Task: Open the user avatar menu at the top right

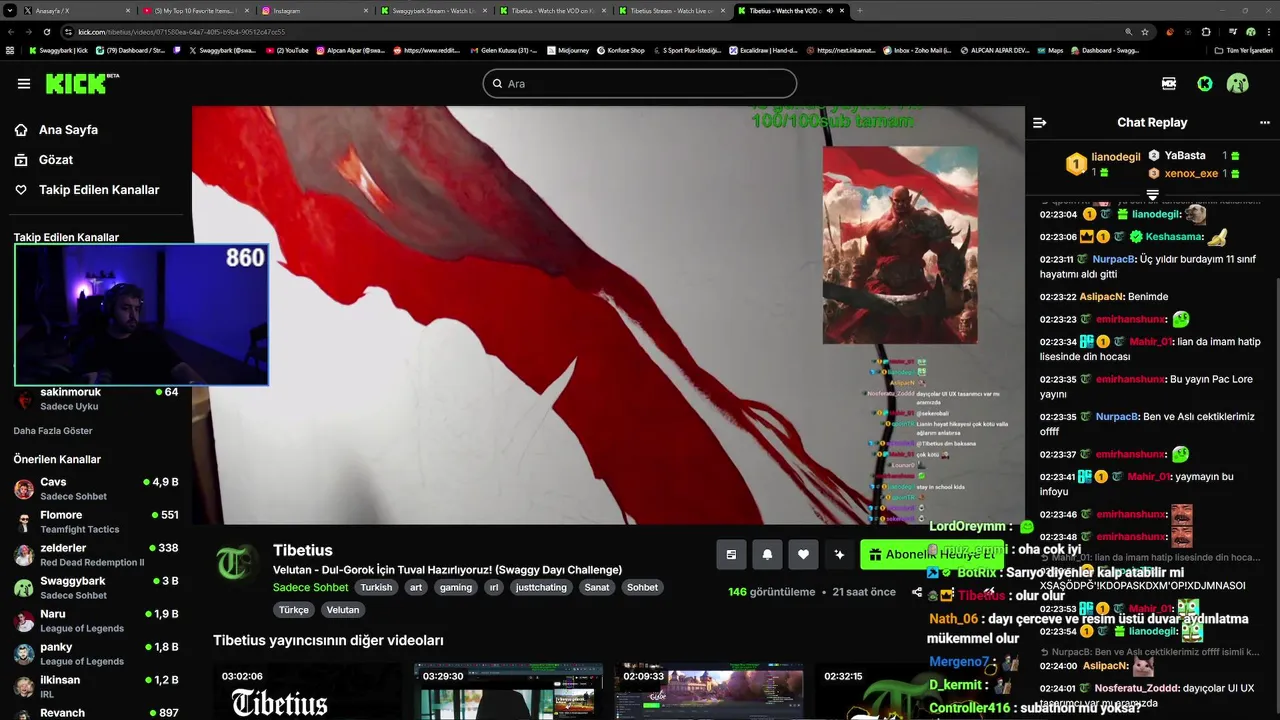Action: pos(1238,84)
